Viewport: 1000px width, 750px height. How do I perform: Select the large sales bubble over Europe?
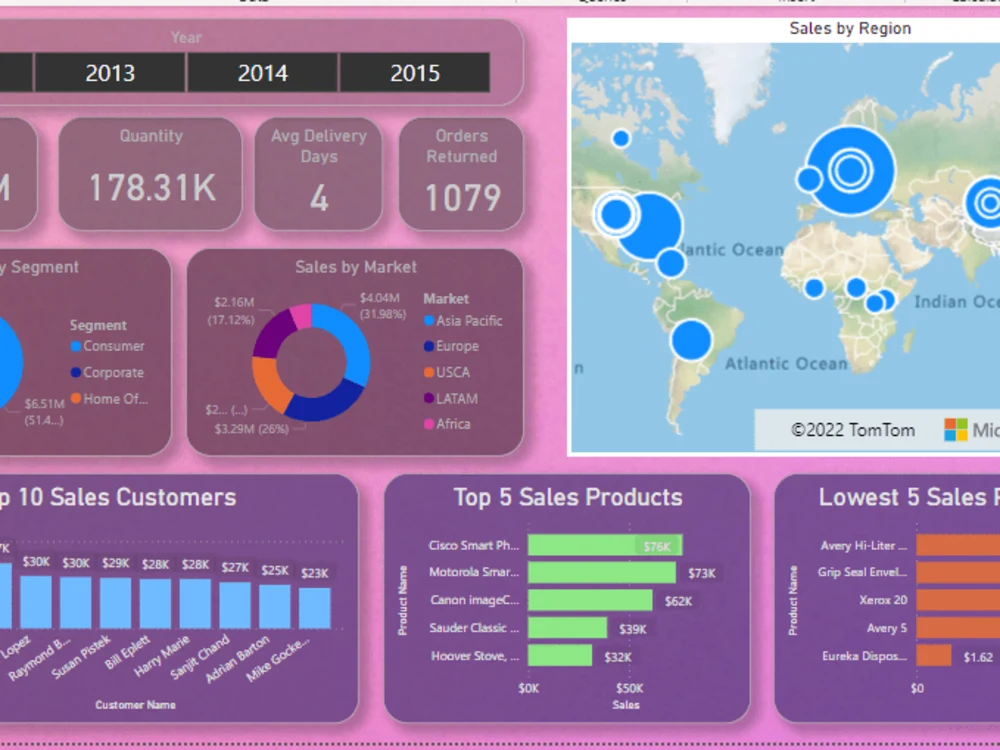pyautogui.click(x=848, y=170)
